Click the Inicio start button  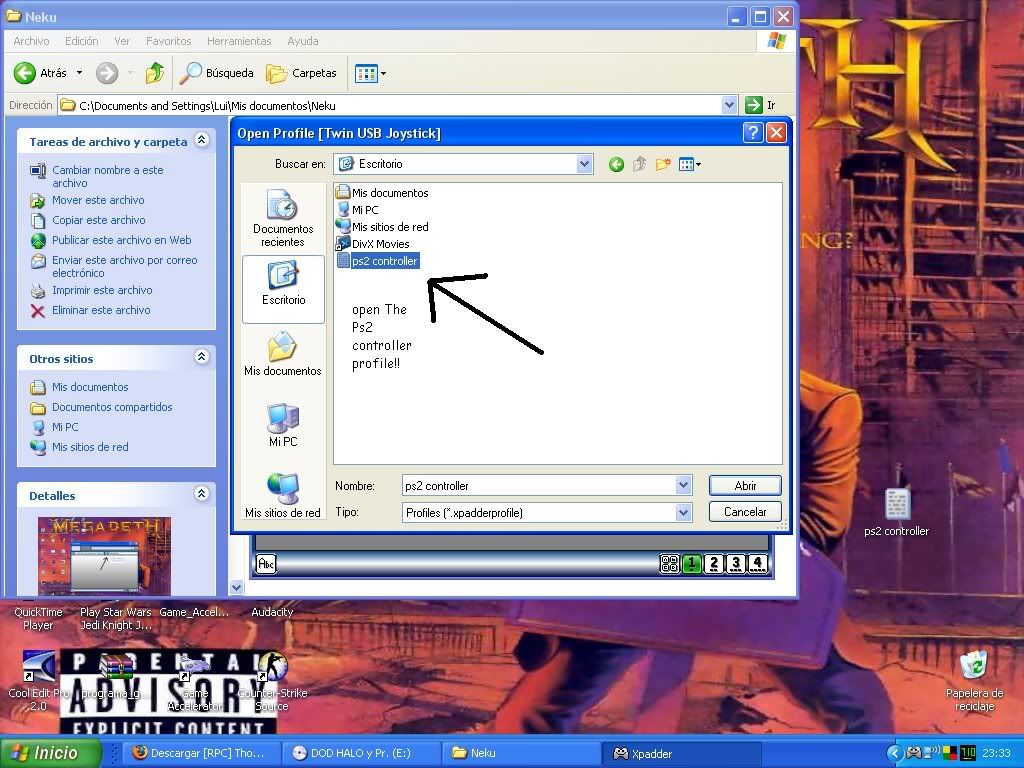51,753
